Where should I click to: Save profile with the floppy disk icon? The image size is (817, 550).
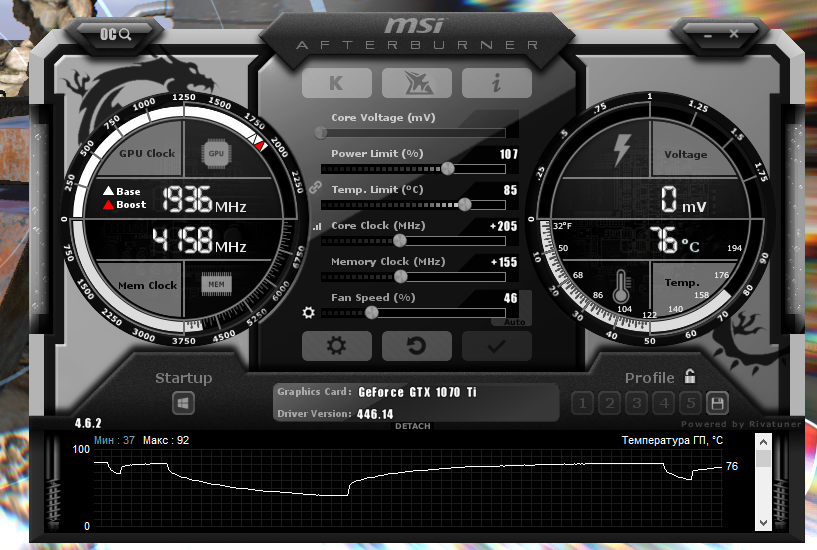point(717,403)
